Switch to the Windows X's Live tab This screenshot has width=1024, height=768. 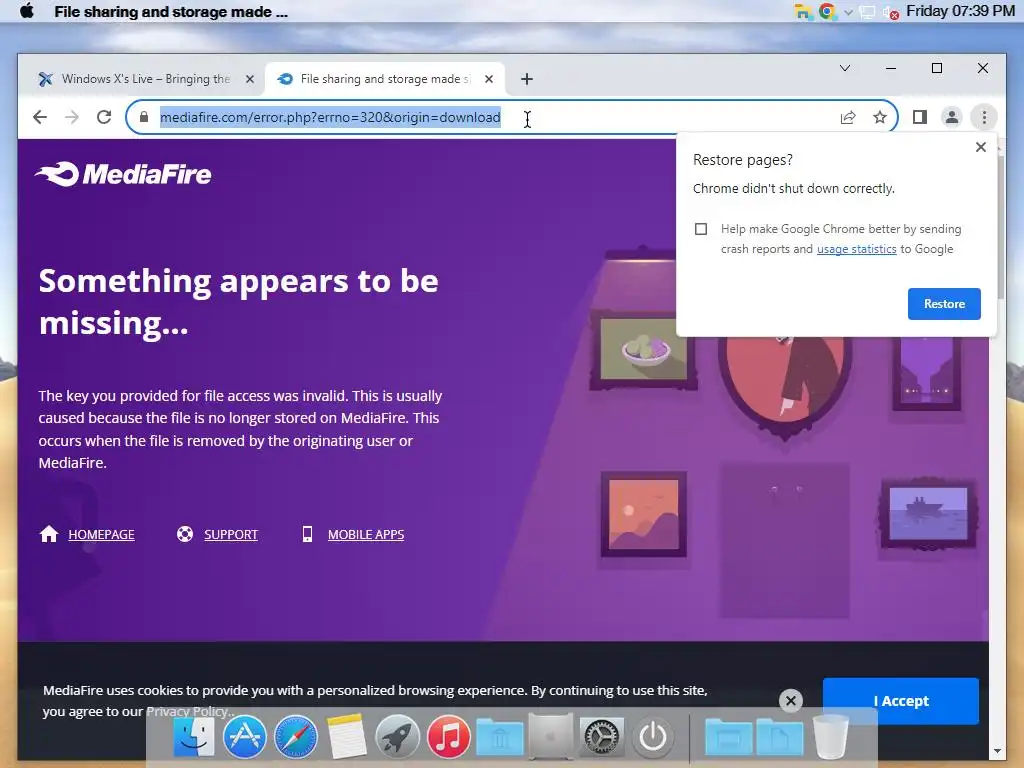[x=145, y=79]
